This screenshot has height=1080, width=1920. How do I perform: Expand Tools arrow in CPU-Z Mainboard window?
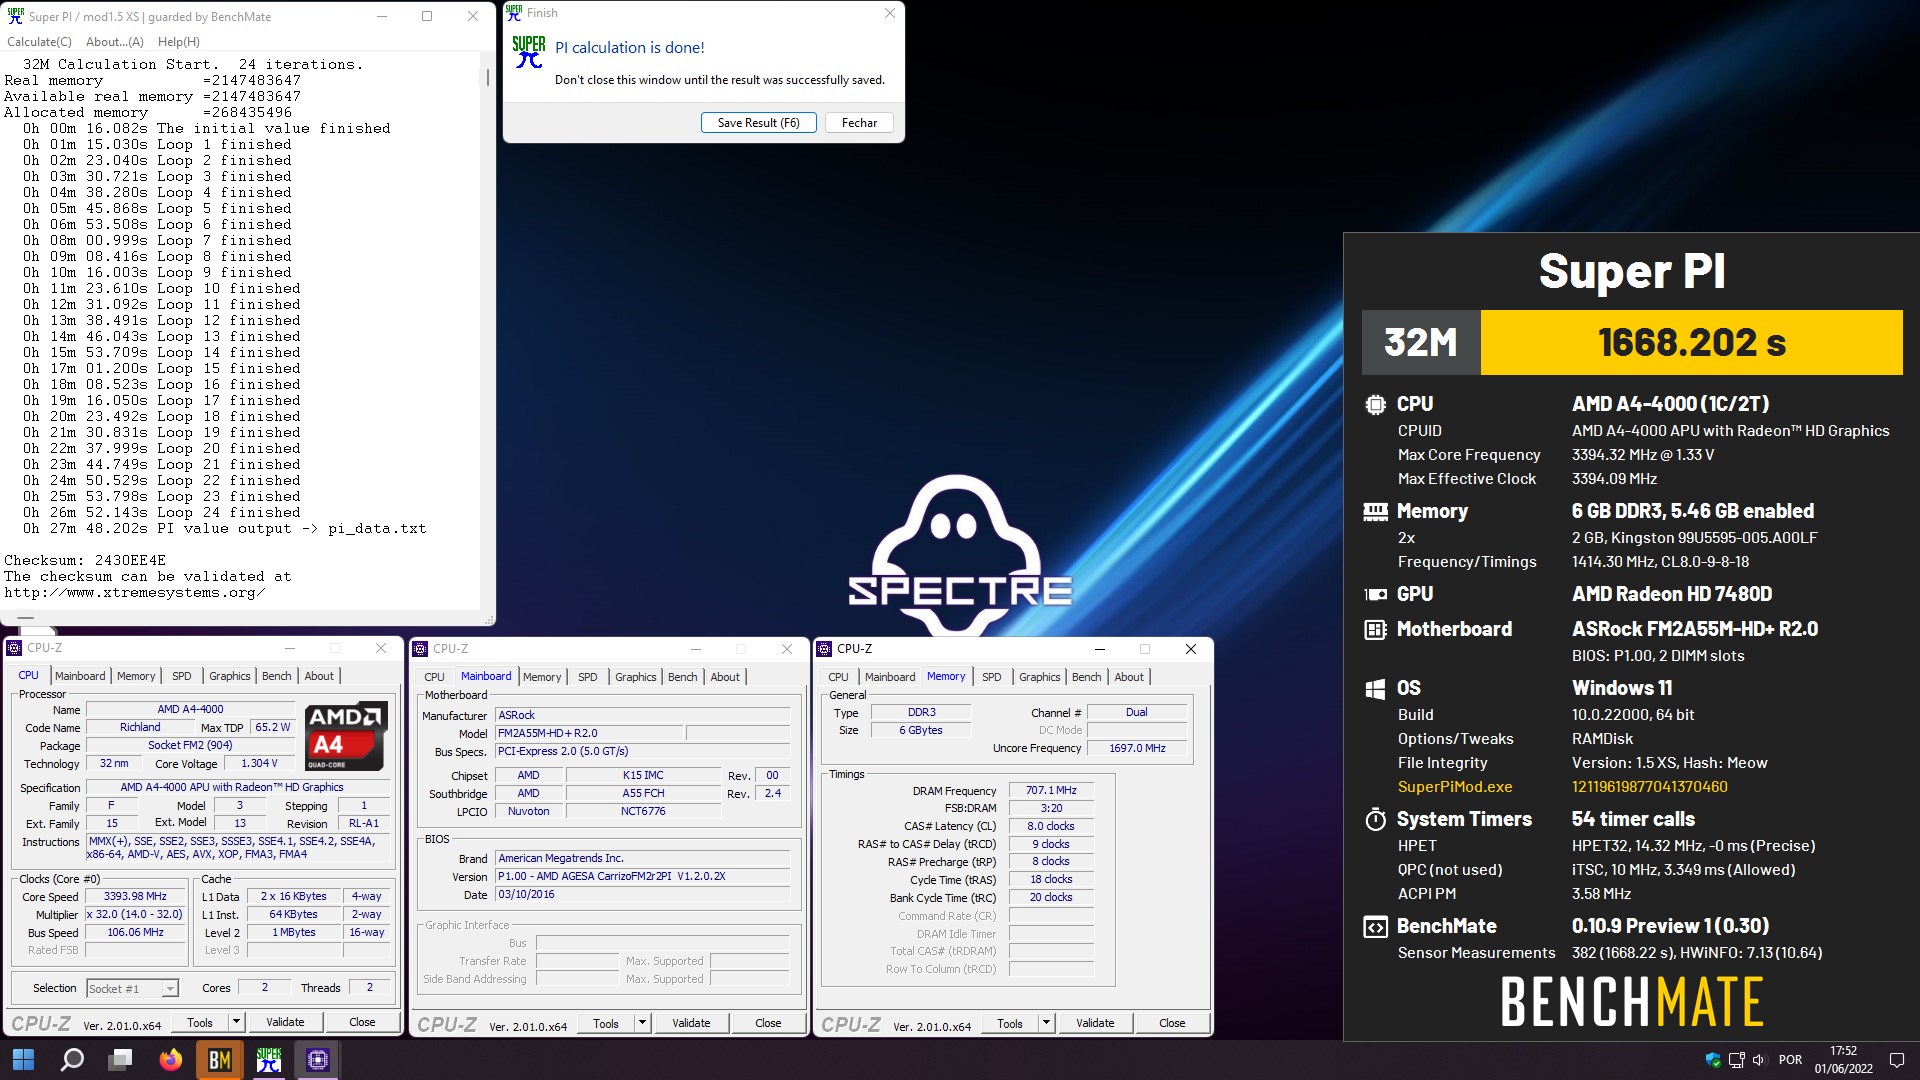coord(642,1023)
